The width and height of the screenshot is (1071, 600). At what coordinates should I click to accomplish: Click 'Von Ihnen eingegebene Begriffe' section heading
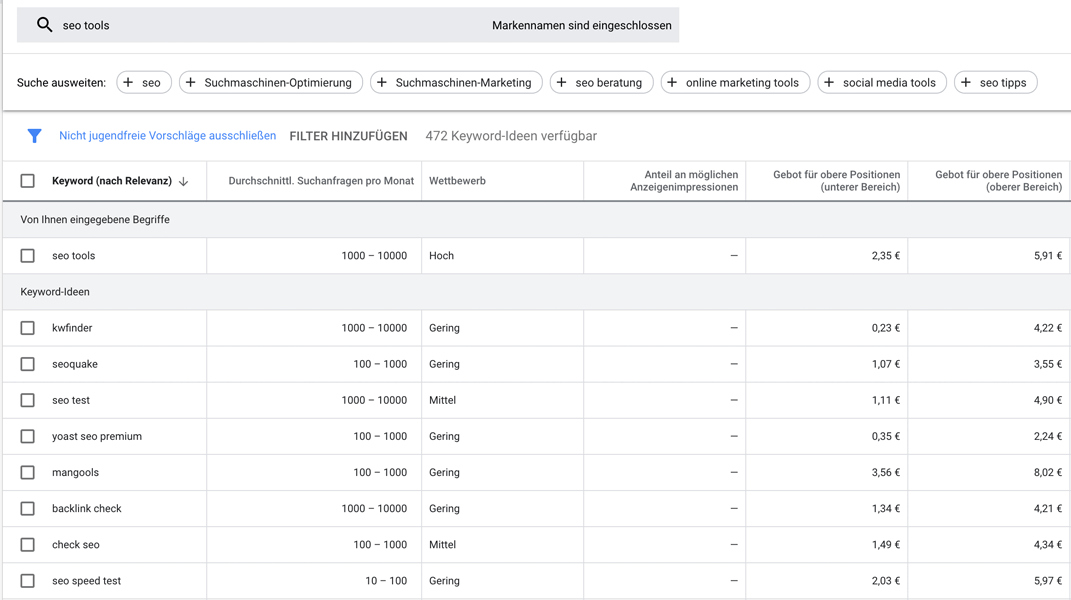[x=95, y=220]
